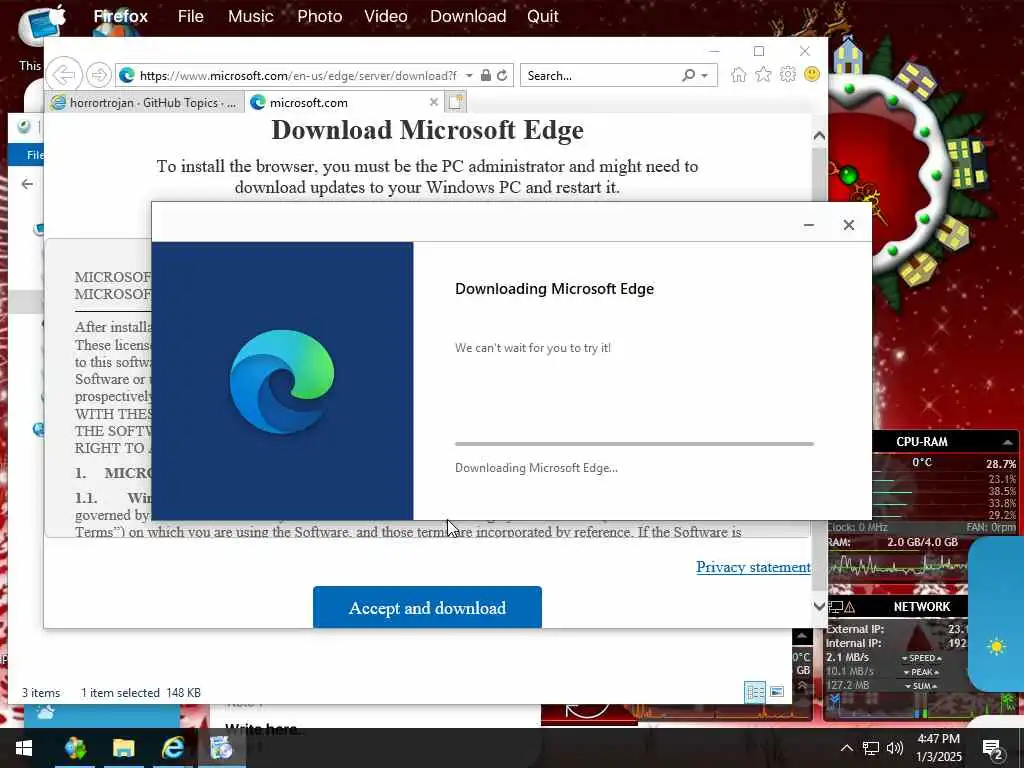1024x768 pixels.
Task: Click the running installer taskbar icon
Action: pyautogui.click(x=221, y=748)
